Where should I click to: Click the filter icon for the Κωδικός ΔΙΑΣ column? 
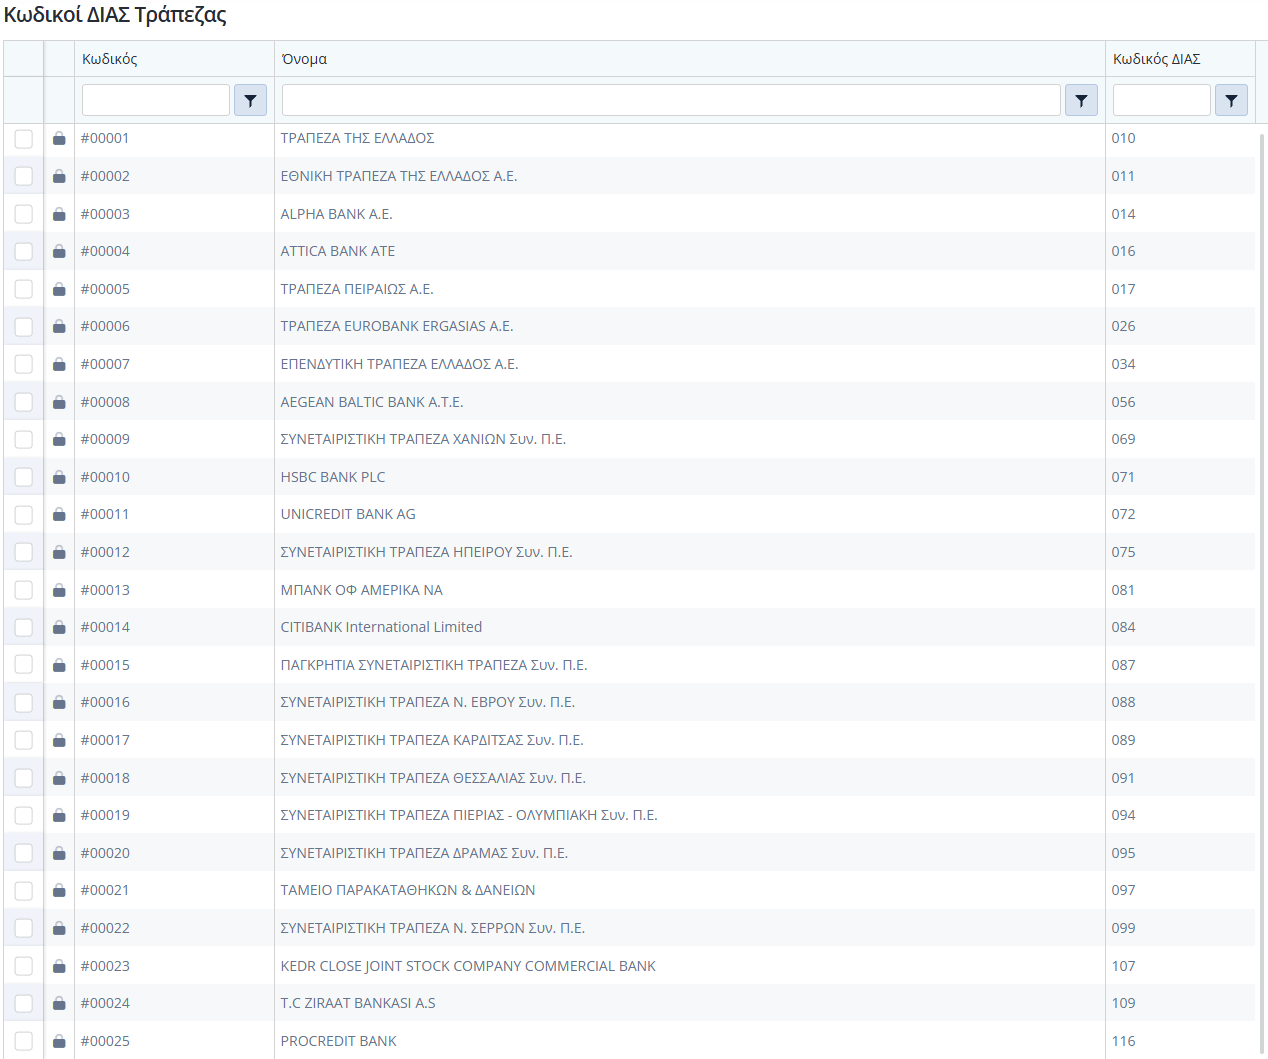(1231, 100)
